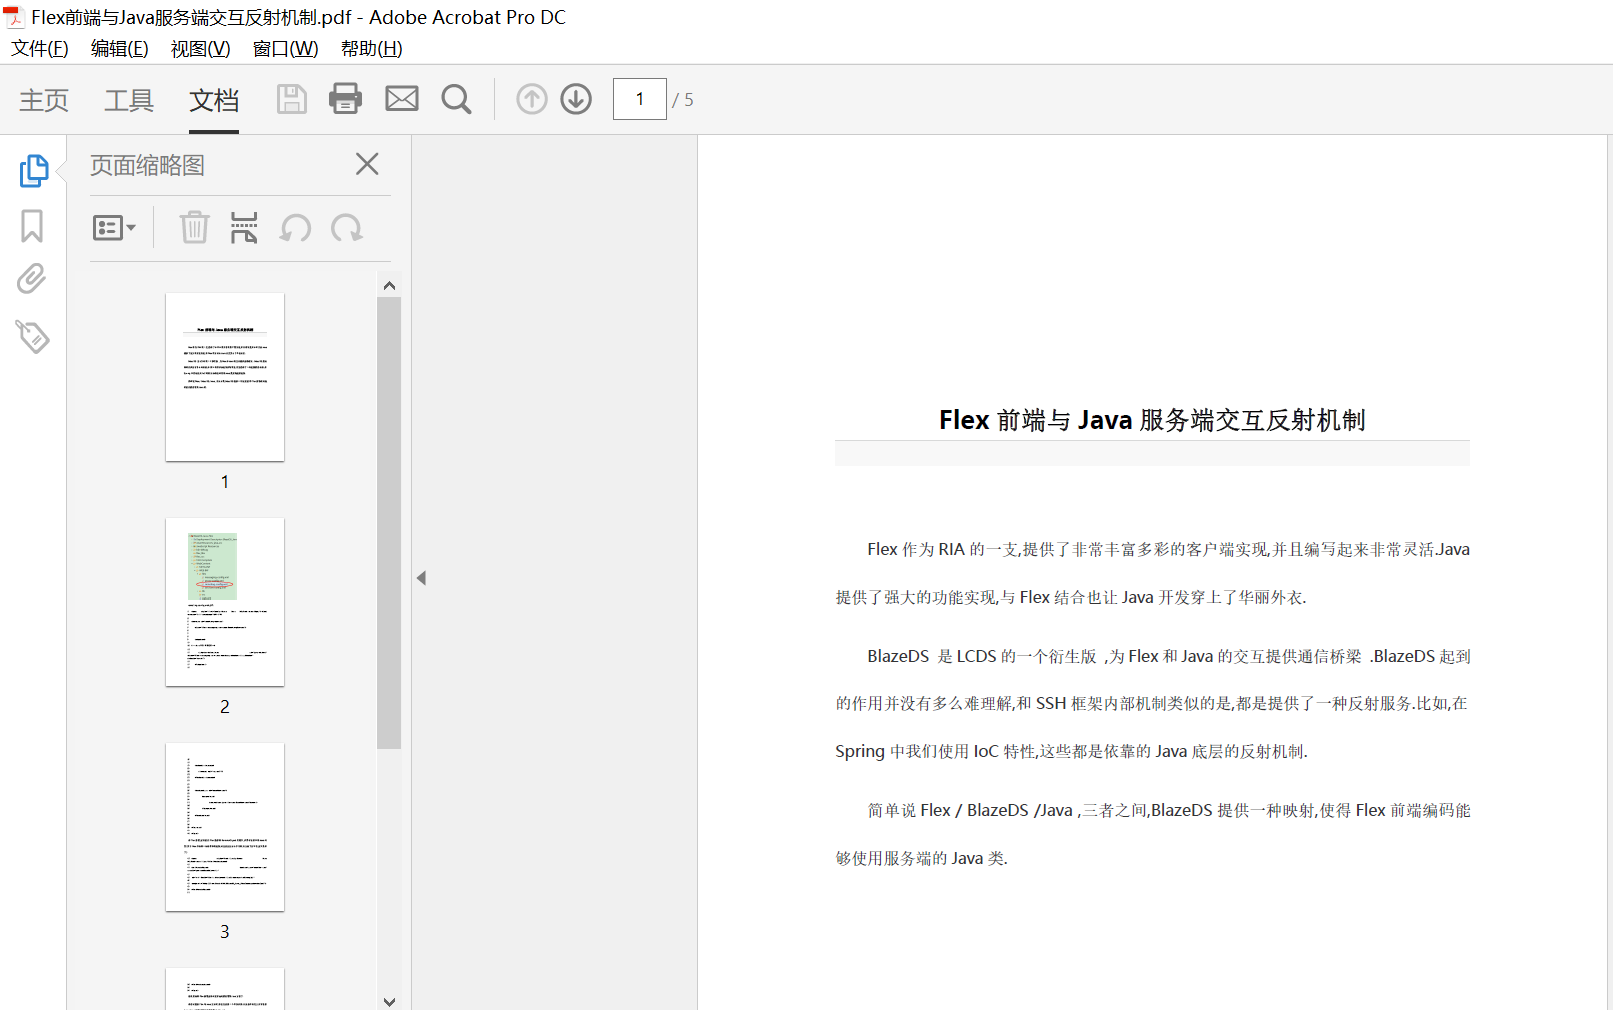The width and height of the screenshot is (1613, 1010).
Task: Click the paragraph starting 'Flex 作为 RIA'
Action: (1152, 573)
